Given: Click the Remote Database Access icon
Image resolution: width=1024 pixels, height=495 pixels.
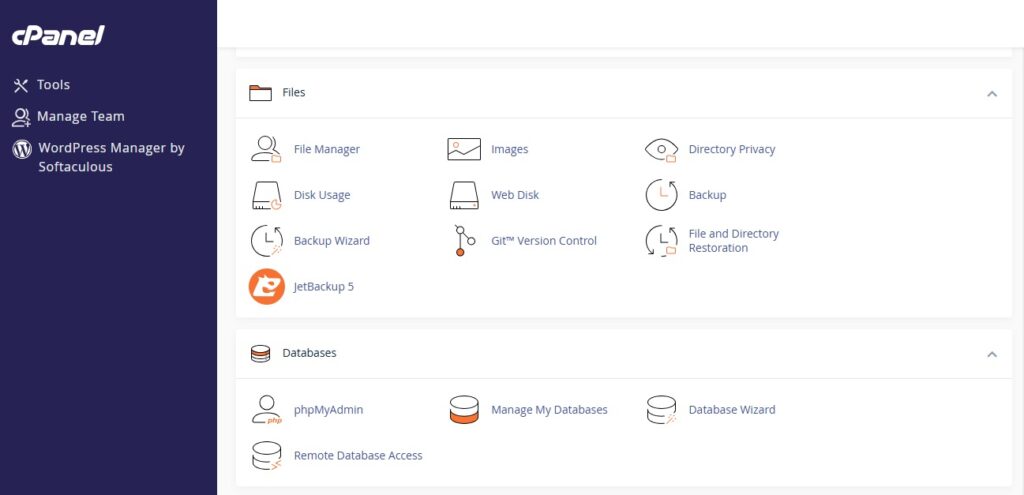Looking at the screenshot, I should (x=266, y=456).
